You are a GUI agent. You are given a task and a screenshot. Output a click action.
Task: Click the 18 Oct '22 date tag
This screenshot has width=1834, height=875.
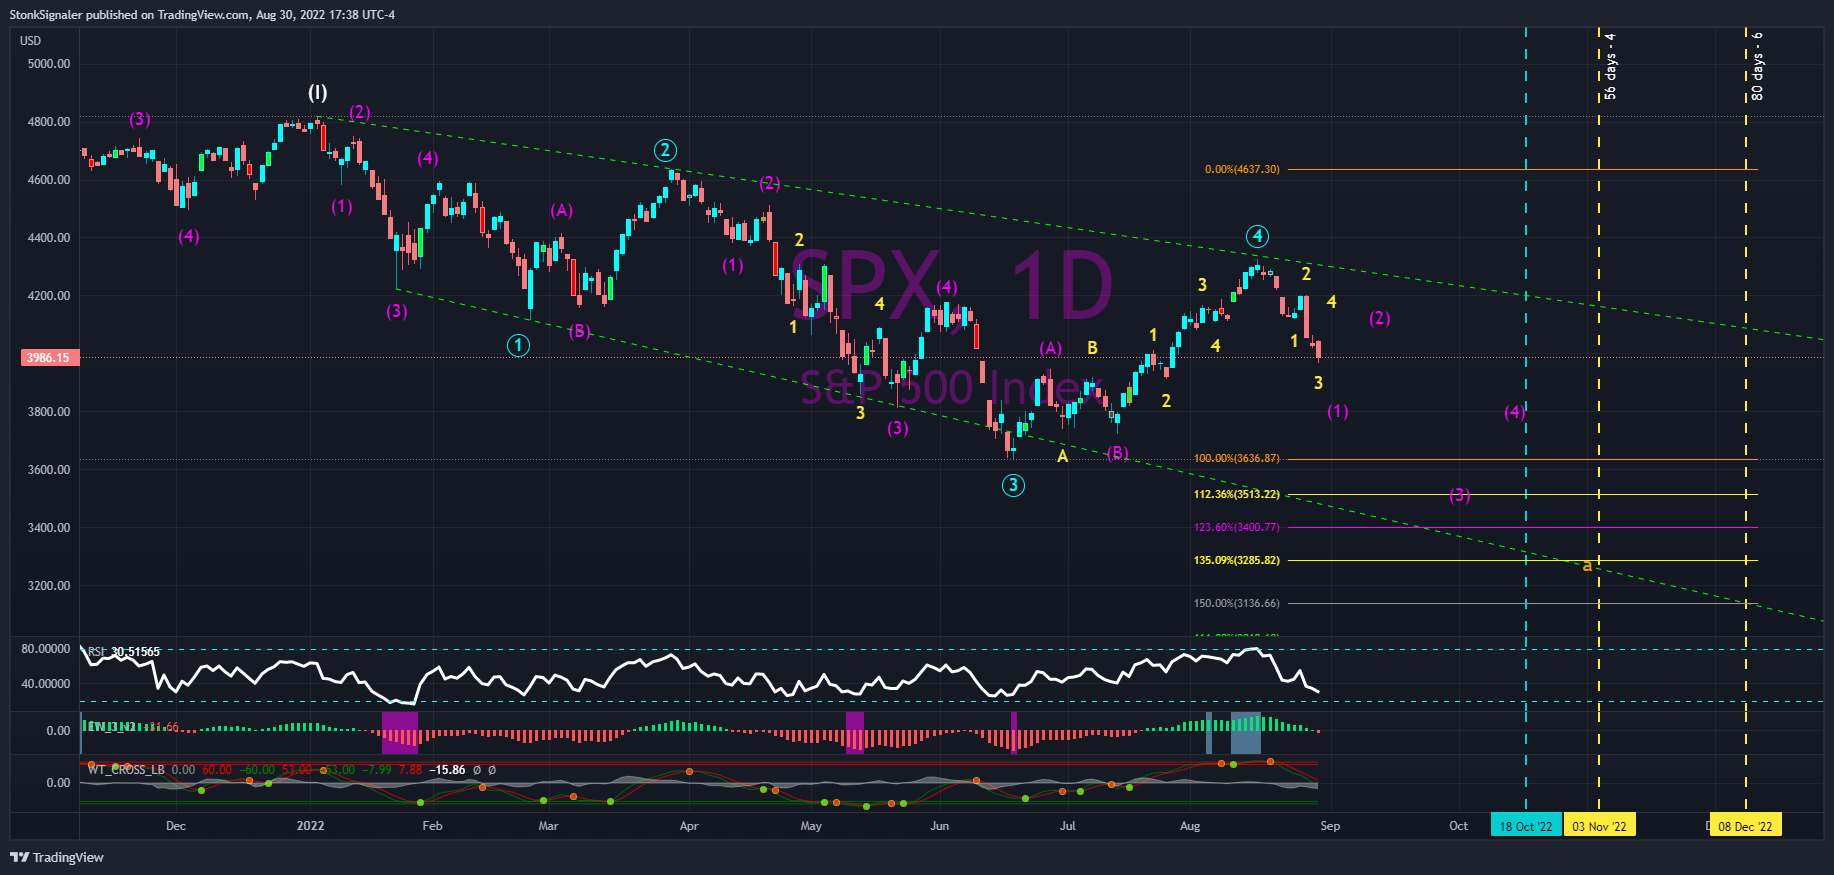pos(1526,826)
